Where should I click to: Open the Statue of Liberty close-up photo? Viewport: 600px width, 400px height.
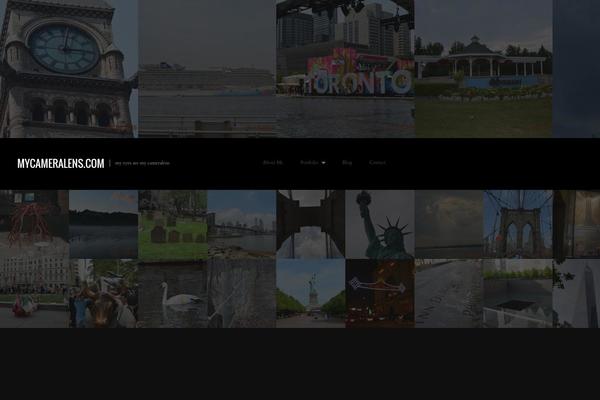pos(380,224)
